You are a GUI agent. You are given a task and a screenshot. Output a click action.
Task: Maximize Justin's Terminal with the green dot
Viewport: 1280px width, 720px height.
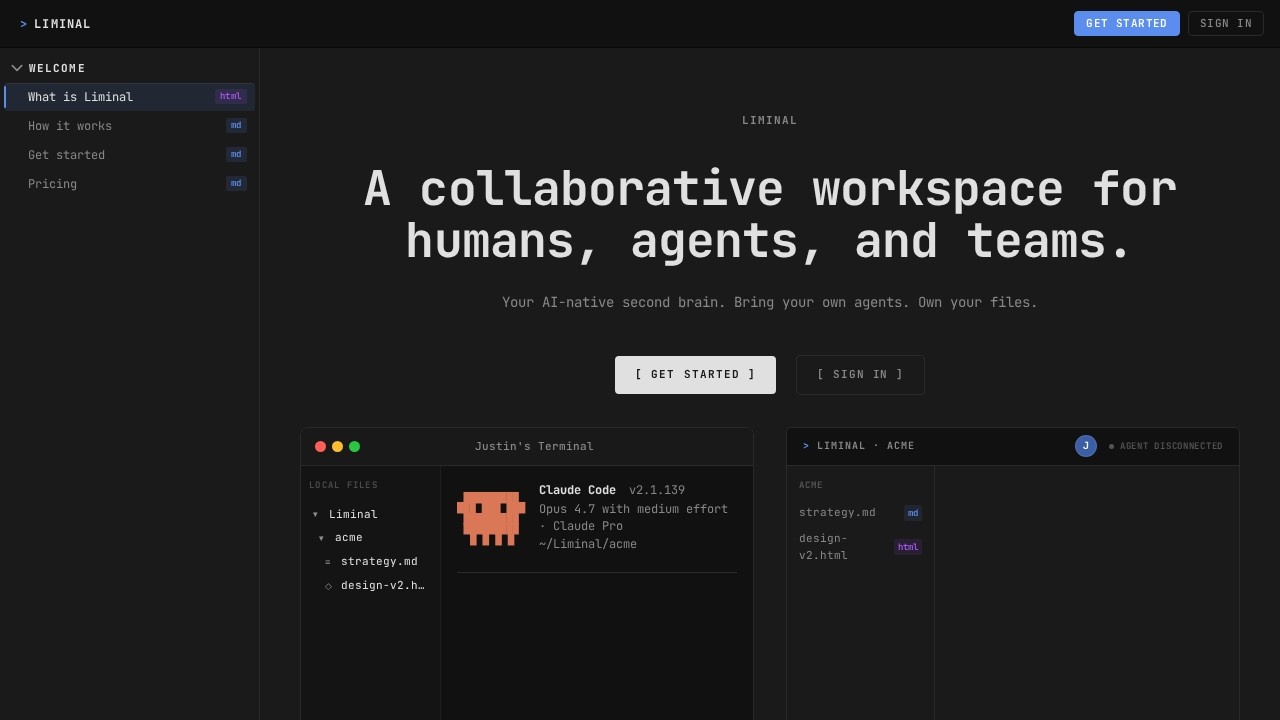[354, 447]
